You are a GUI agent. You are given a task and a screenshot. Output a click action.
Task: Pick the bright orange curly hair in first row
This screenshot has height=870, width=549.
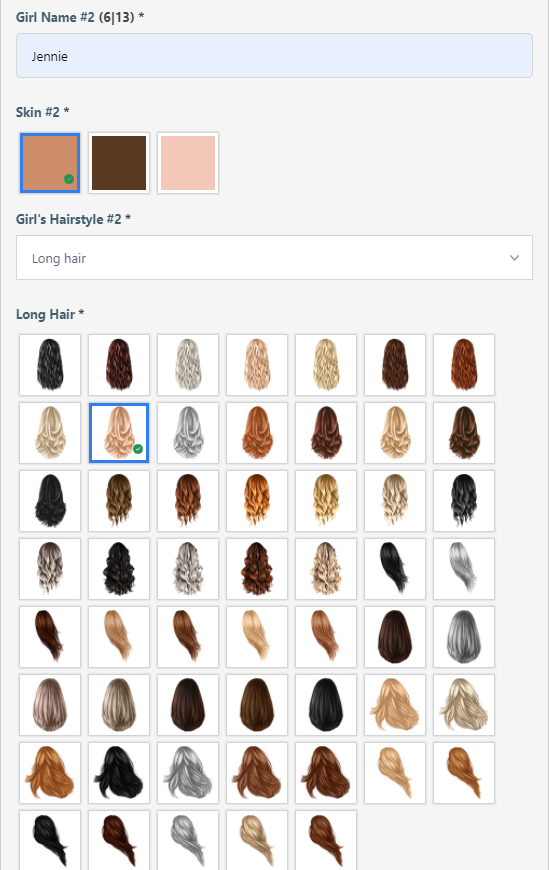click(x=464, y=365)
